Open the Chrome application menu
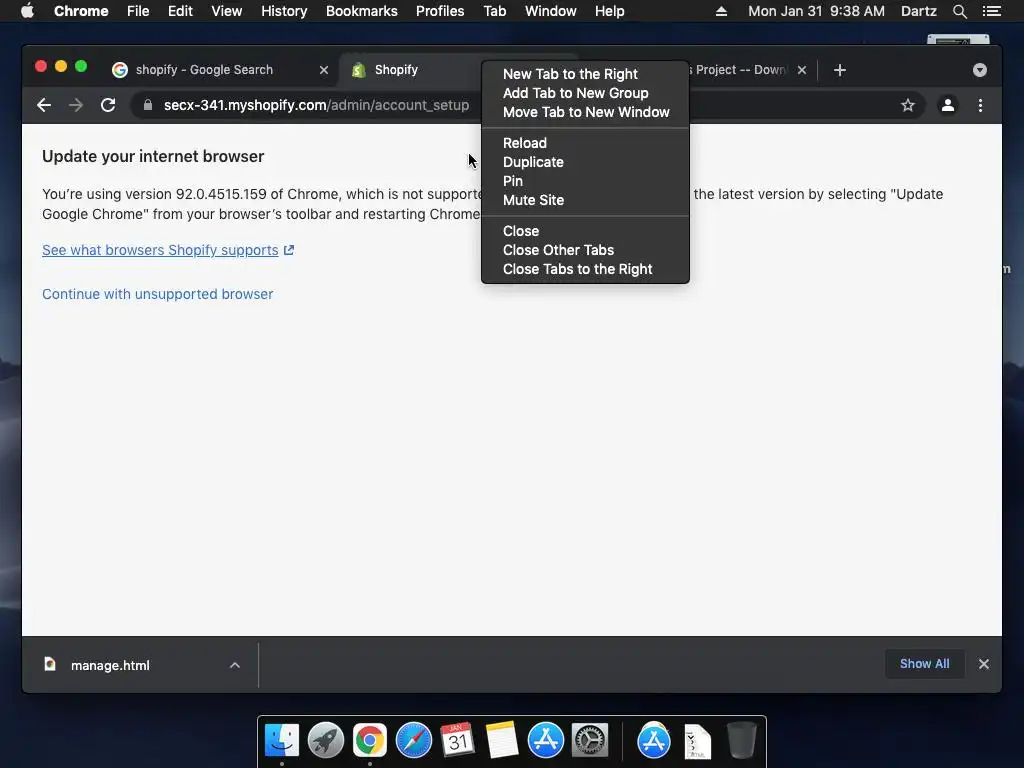 (x=81, y=11)
